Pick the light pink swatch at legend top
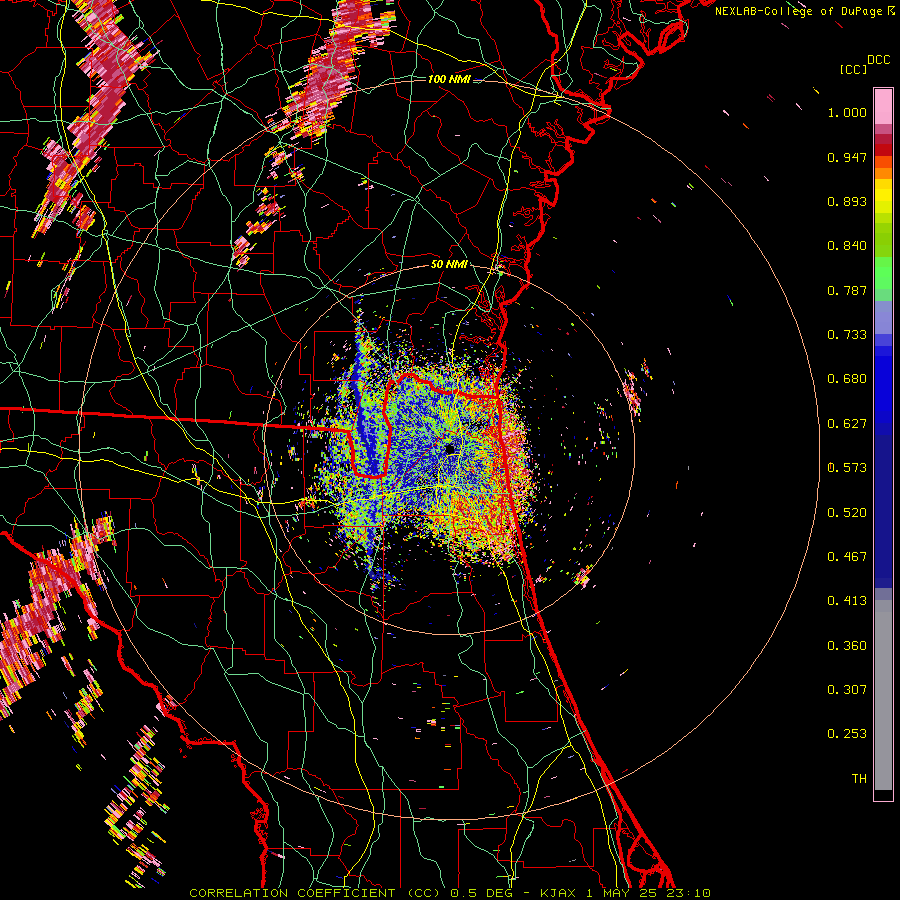Viewport: 900px width, 900px height. tap(883, 106)
